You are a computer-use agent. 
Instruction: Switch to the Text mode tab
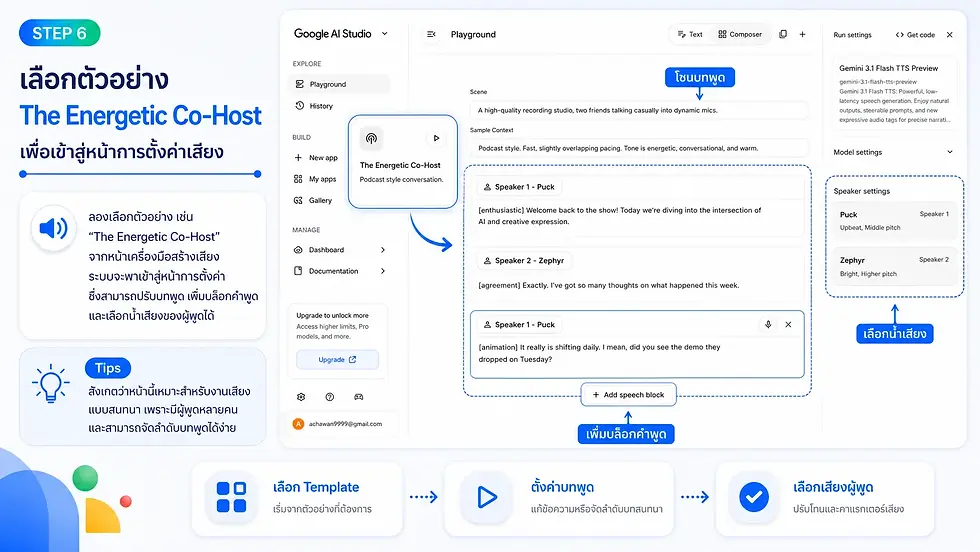(690, 34)
